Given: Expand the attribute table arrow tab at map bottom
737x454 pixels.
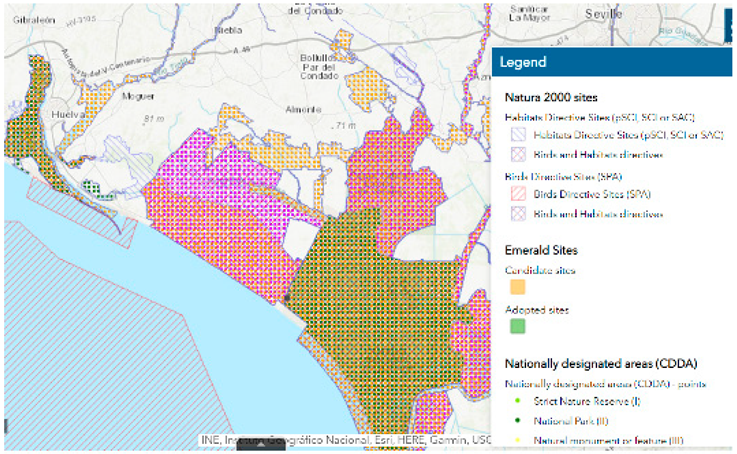Looking at the screenshot, I should tap(261, 446).
